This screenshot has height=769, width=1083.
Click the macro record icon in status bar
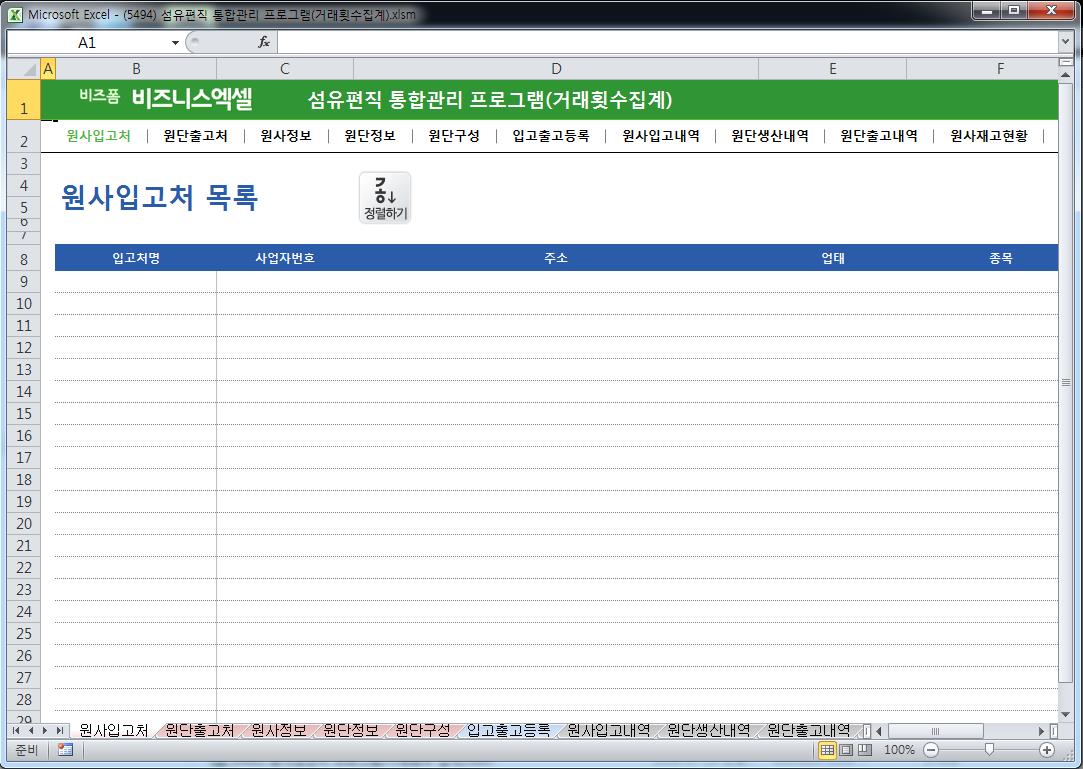[65, 749]
